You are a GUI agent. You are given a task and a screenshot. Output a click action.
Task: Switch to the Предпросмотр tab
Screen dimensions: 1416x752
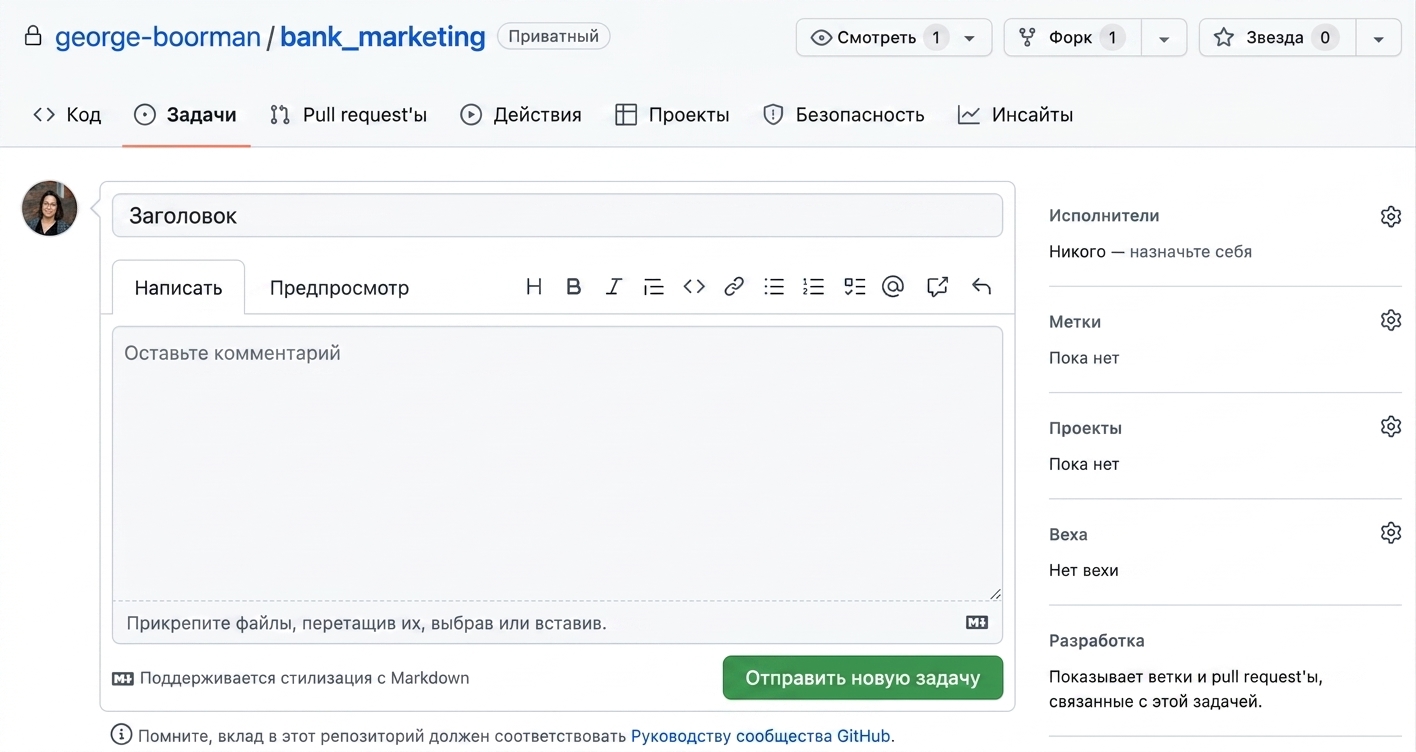coord(339,287)
